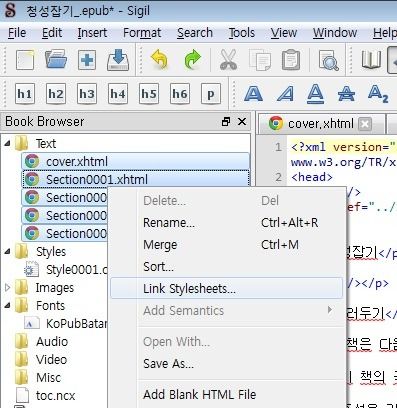Screen dimensions: 397x408
Task: Select Style0001 stylesheet file
Action: click(x=67, y=270)
